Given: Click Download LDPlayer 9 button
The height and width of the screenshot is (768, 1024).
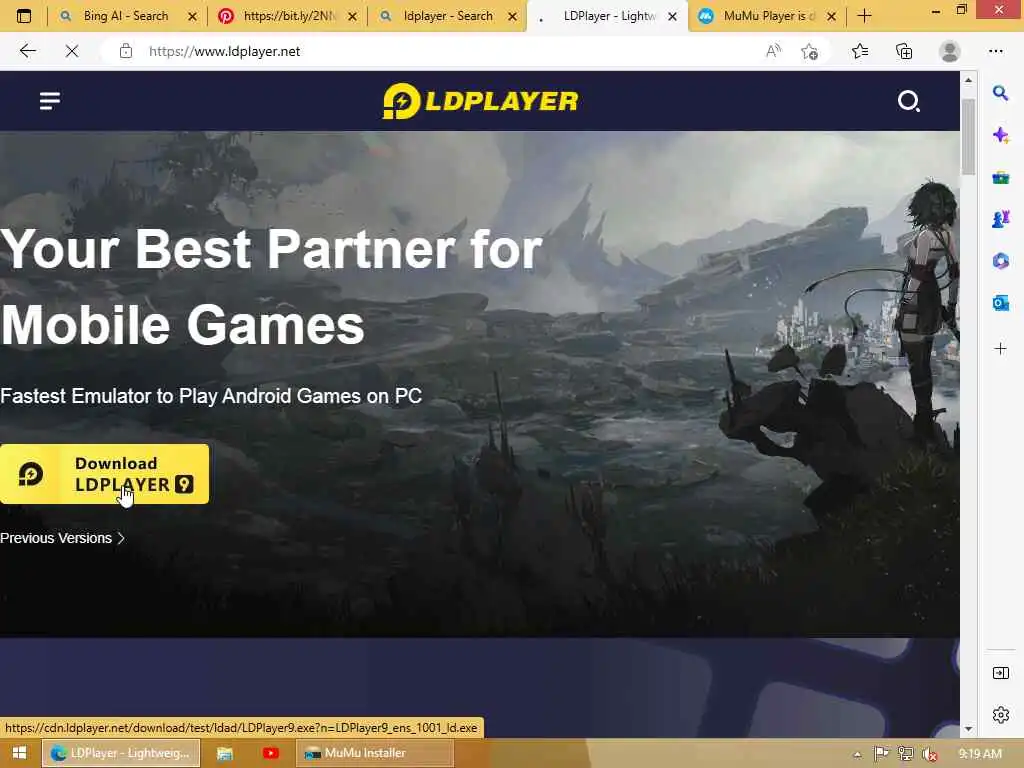Looking at the screenshot, I should (104, 474).
